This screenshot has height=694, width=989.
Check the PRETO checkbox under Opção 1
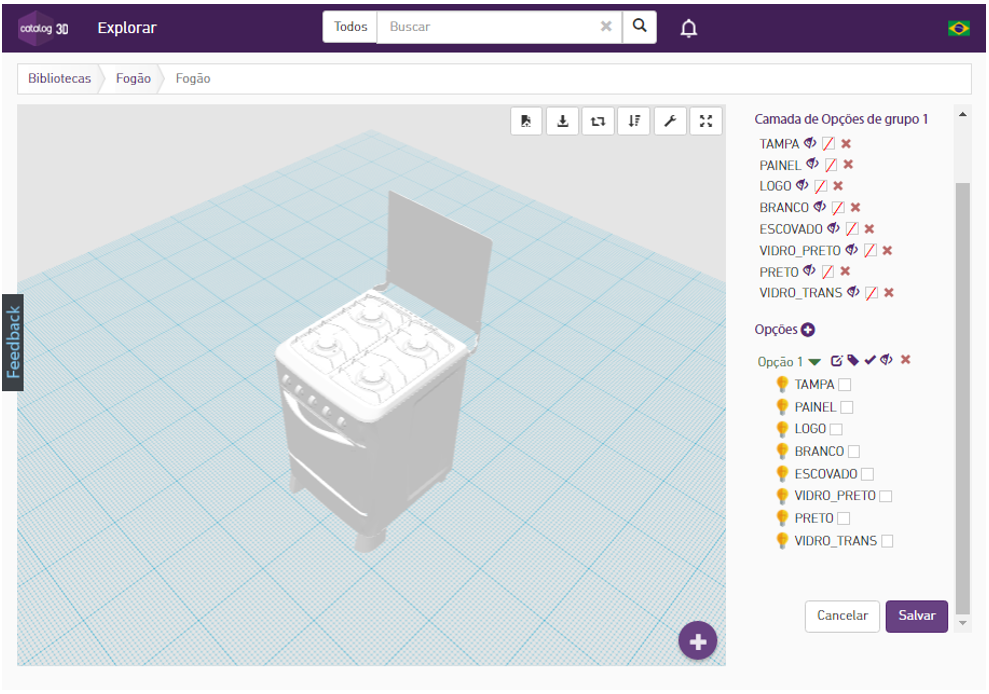843,519
